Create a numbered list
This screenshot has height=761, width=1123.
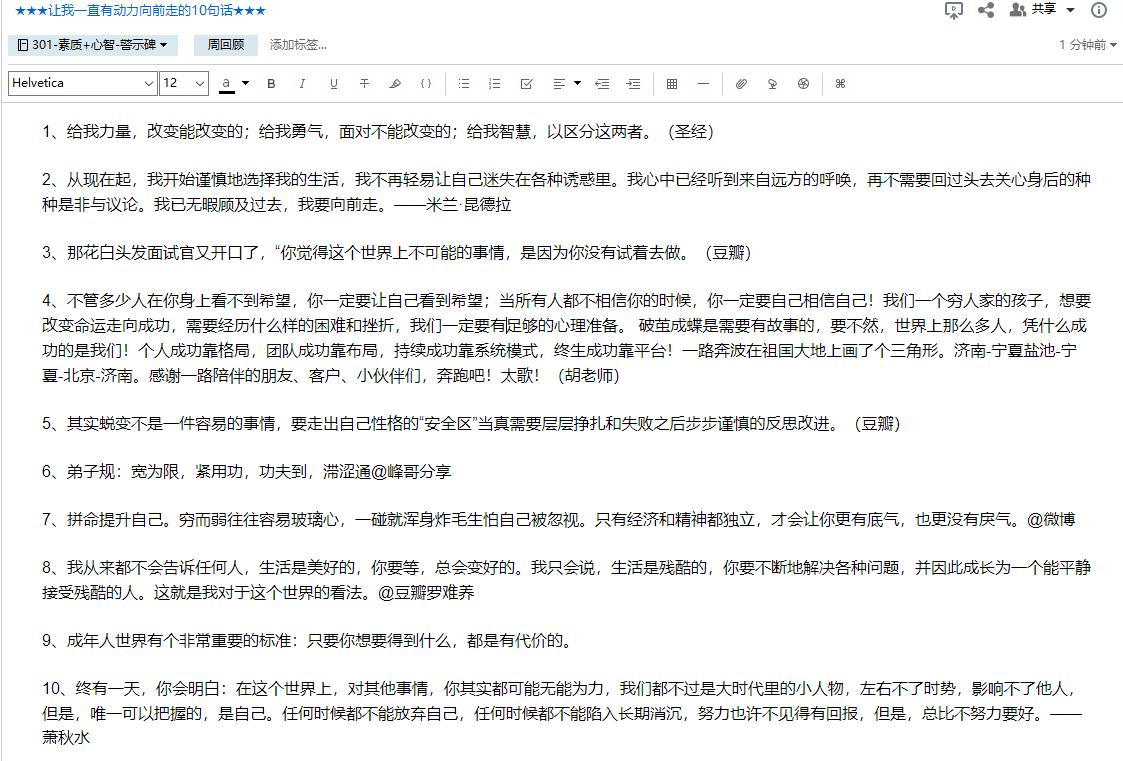[x=494, y=84]
